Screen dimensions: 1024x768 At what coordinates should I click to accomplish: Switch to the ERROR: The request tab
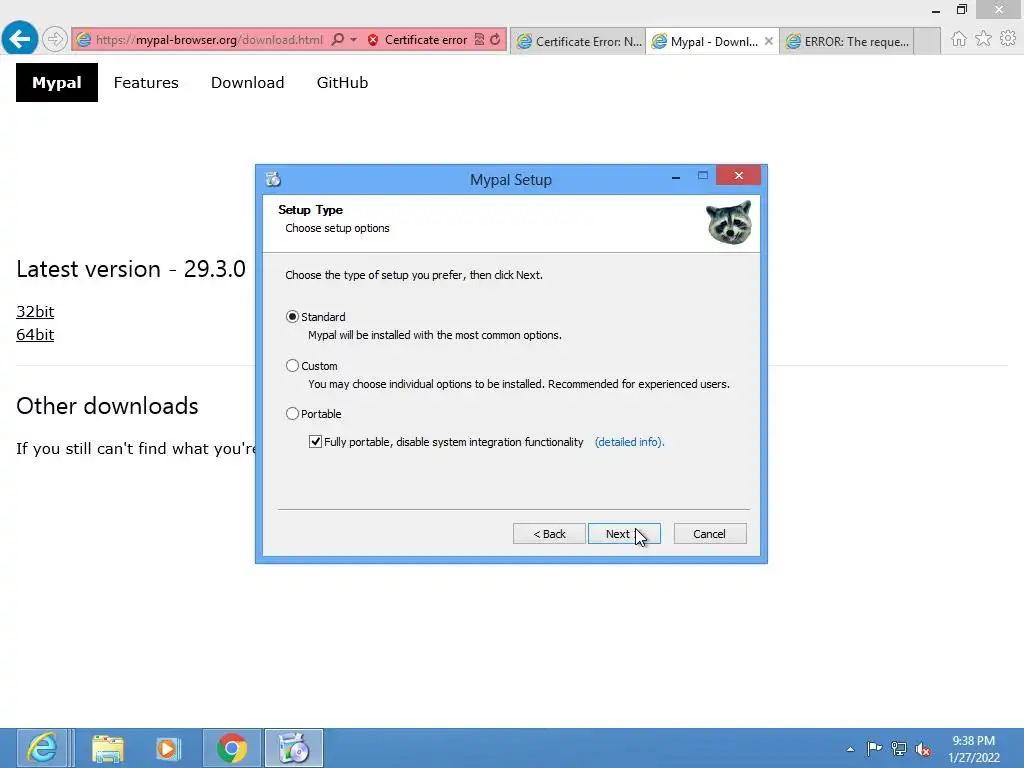point(846,42)
